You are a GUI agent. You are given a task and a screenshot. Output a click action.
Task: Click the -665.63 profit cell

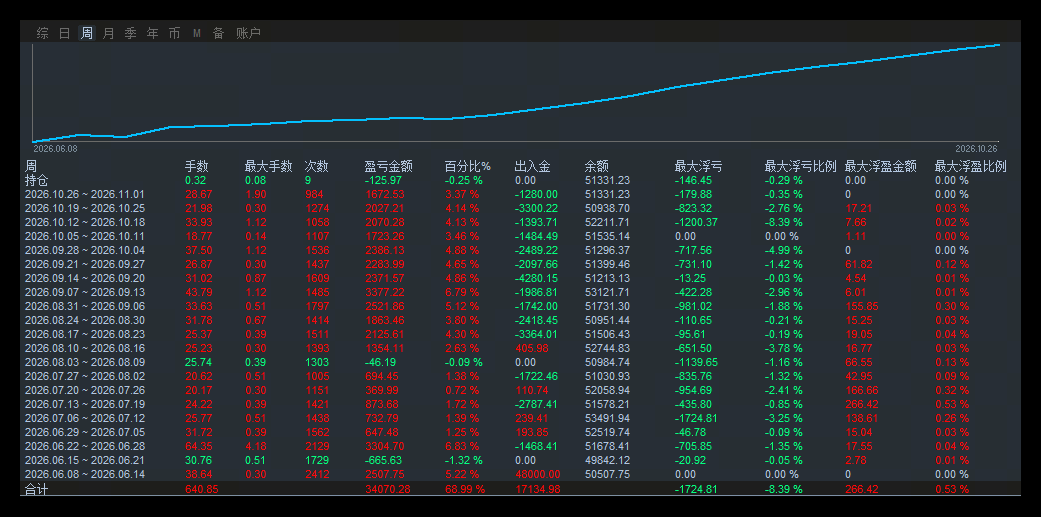pos(383,460)
